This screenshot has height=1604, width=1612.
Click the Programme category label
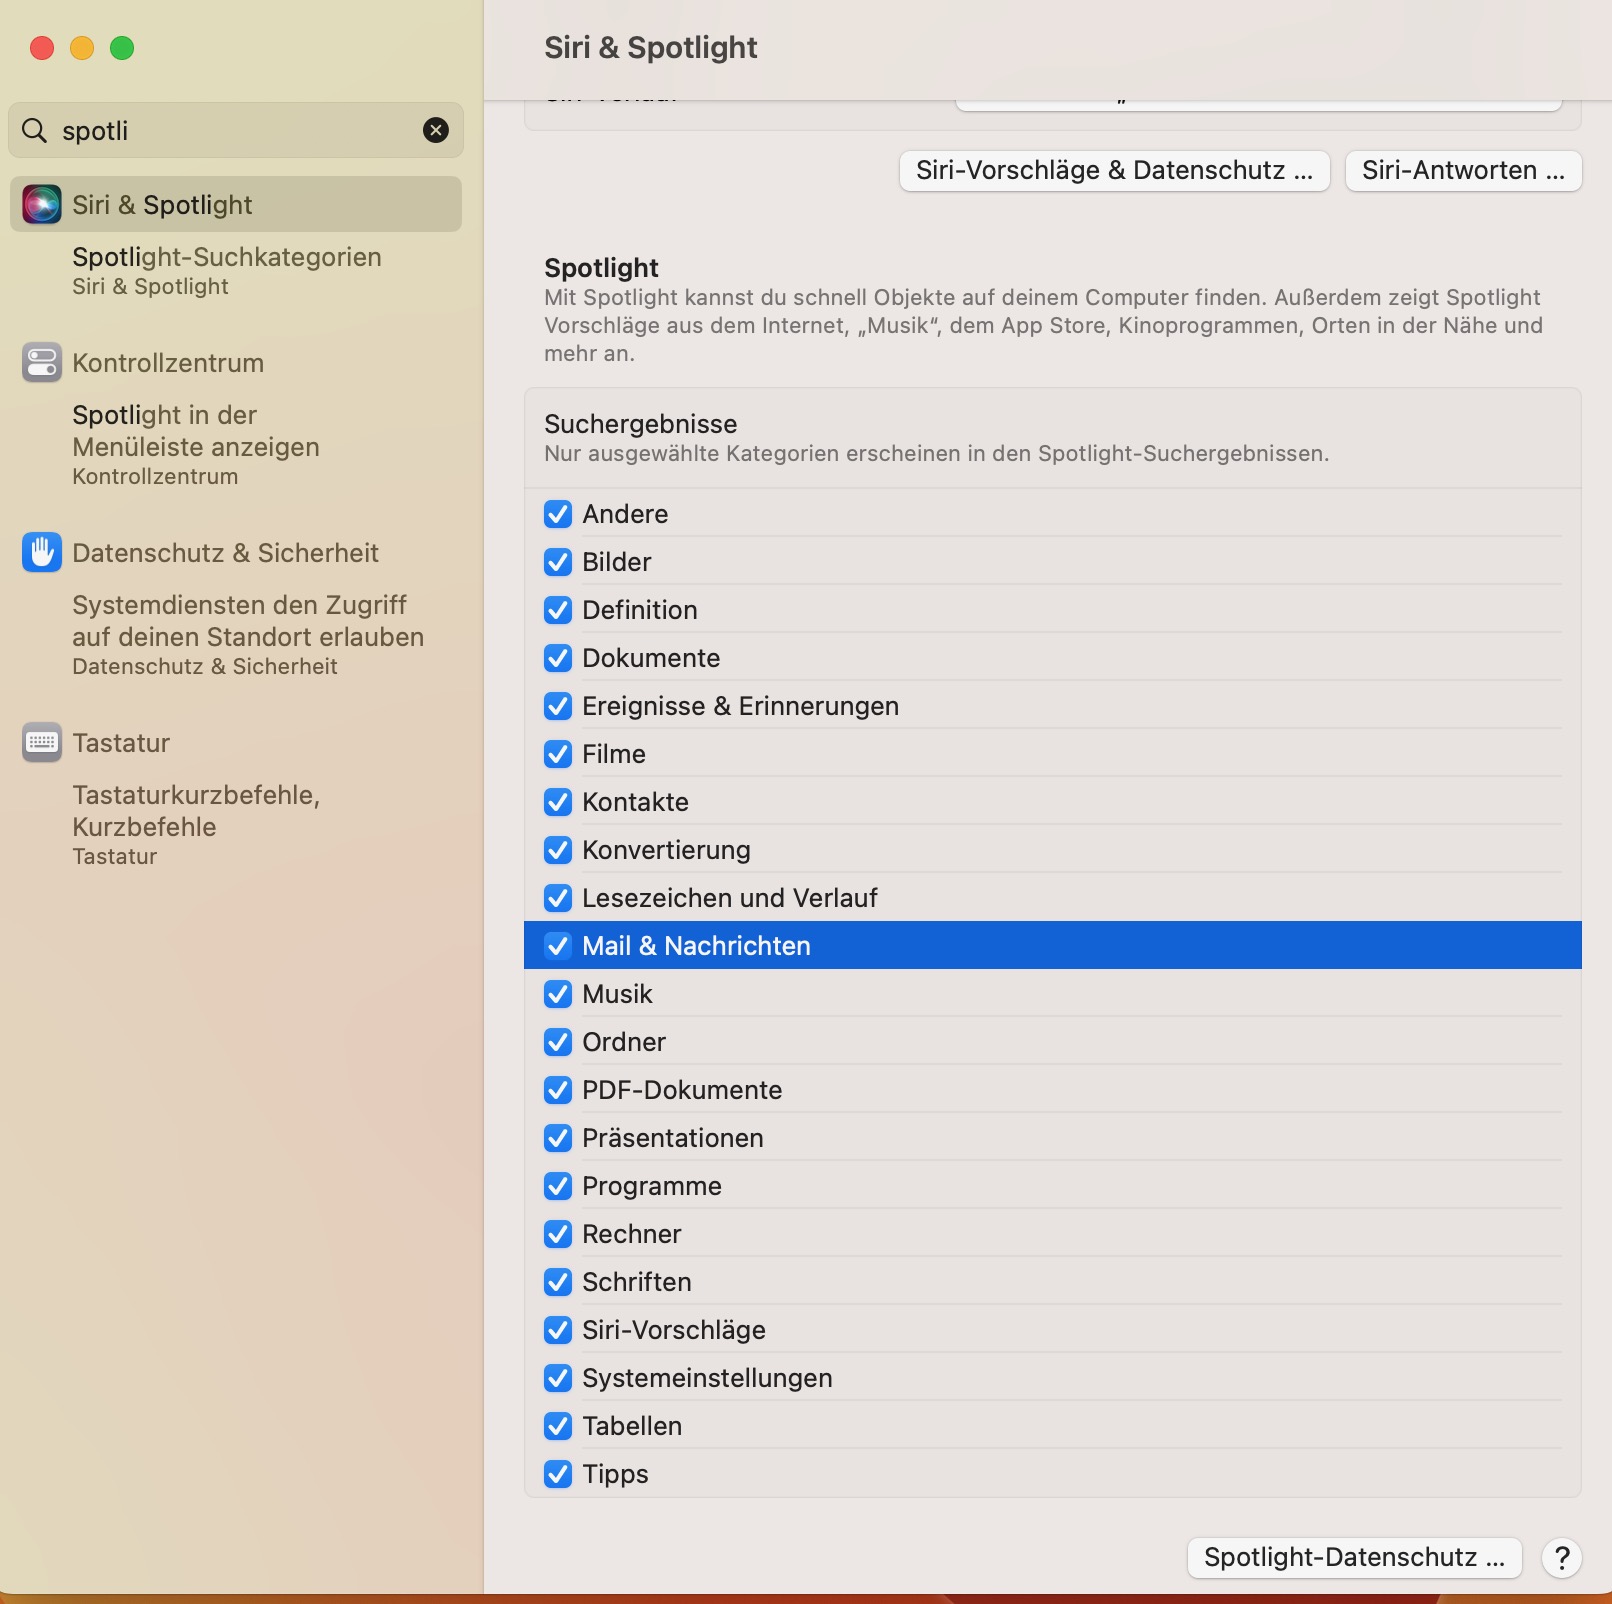(652, 1186)
